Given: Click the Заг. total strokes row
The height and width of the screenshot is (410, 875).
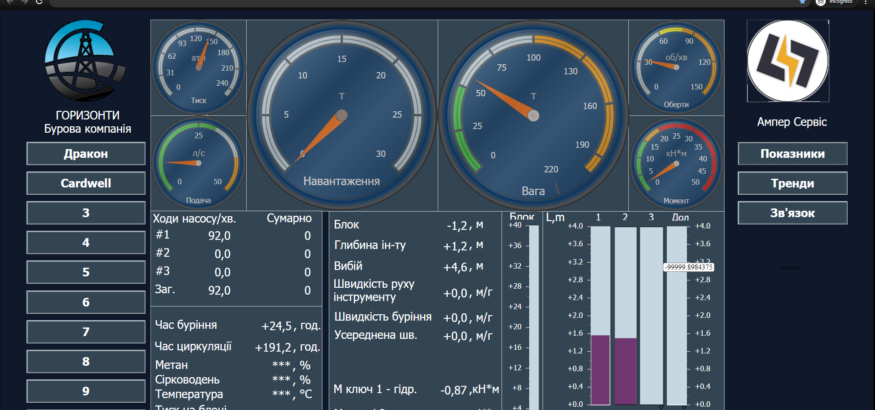Looking at the screenshot, I should pos(233,290).
